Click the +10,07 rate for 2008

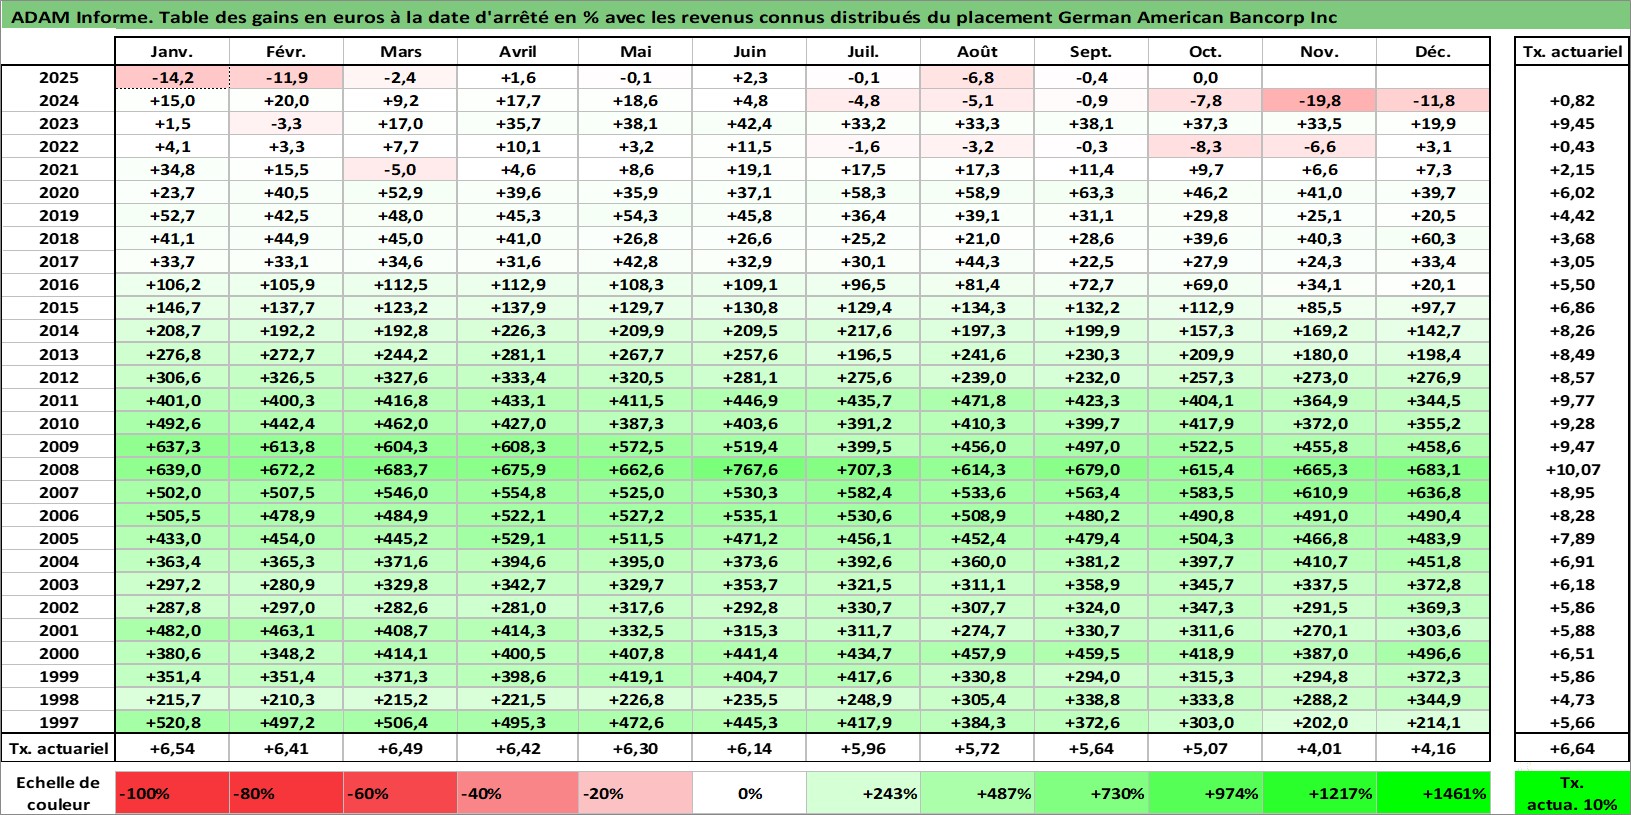[1572, 469]
